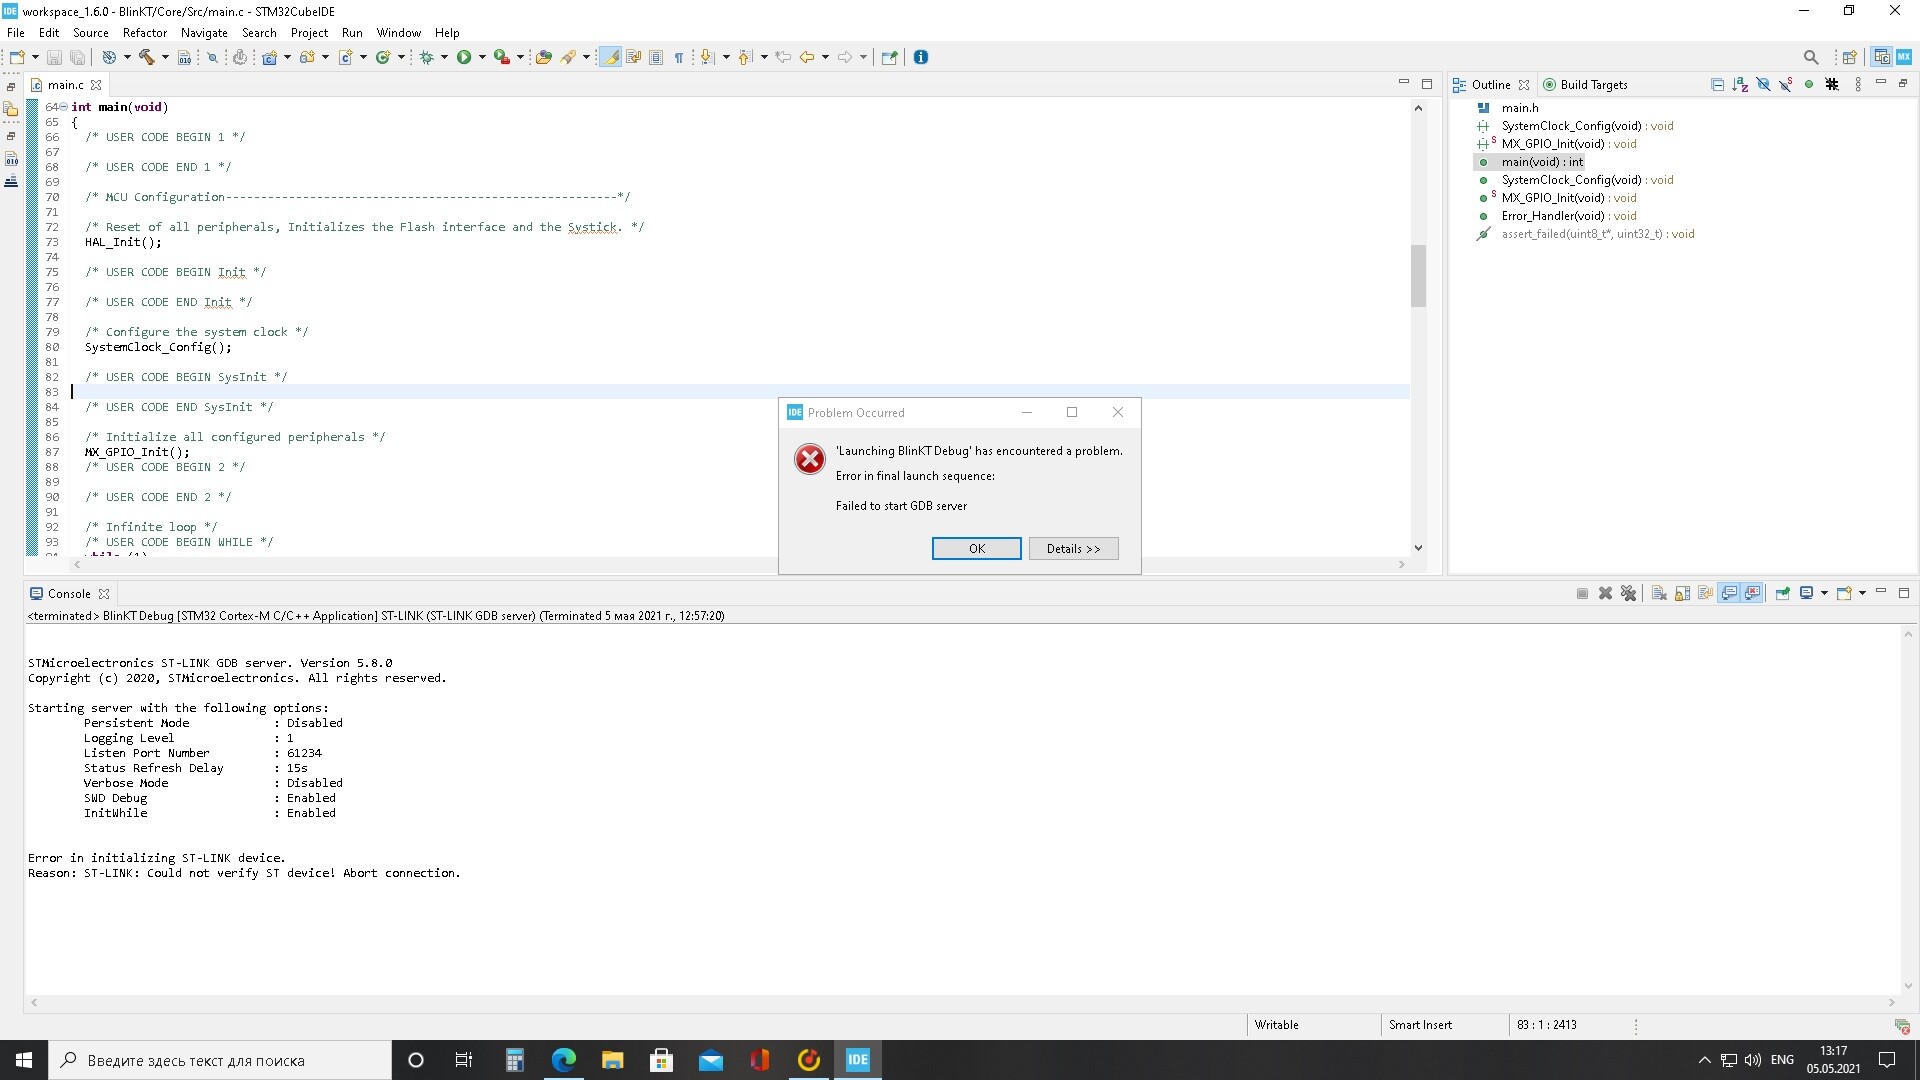Click the External Tools run icon
The width and height of the screenshot is (1920, 1080).
(x=502, y=57)
